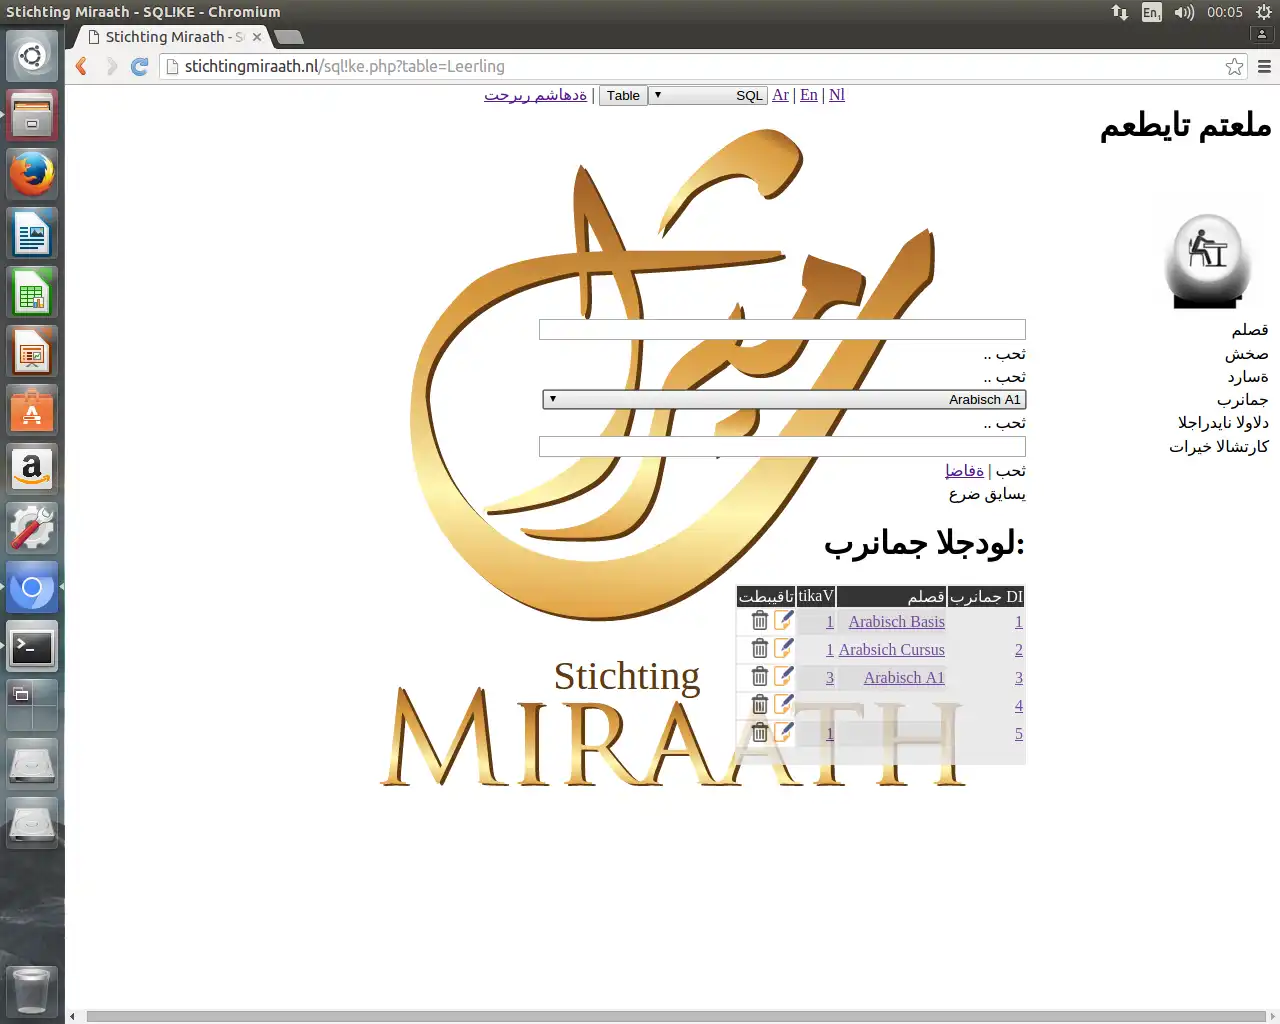Click ID link 4 in the table
This screenshot has width=1280, height=1024.
1019,706
